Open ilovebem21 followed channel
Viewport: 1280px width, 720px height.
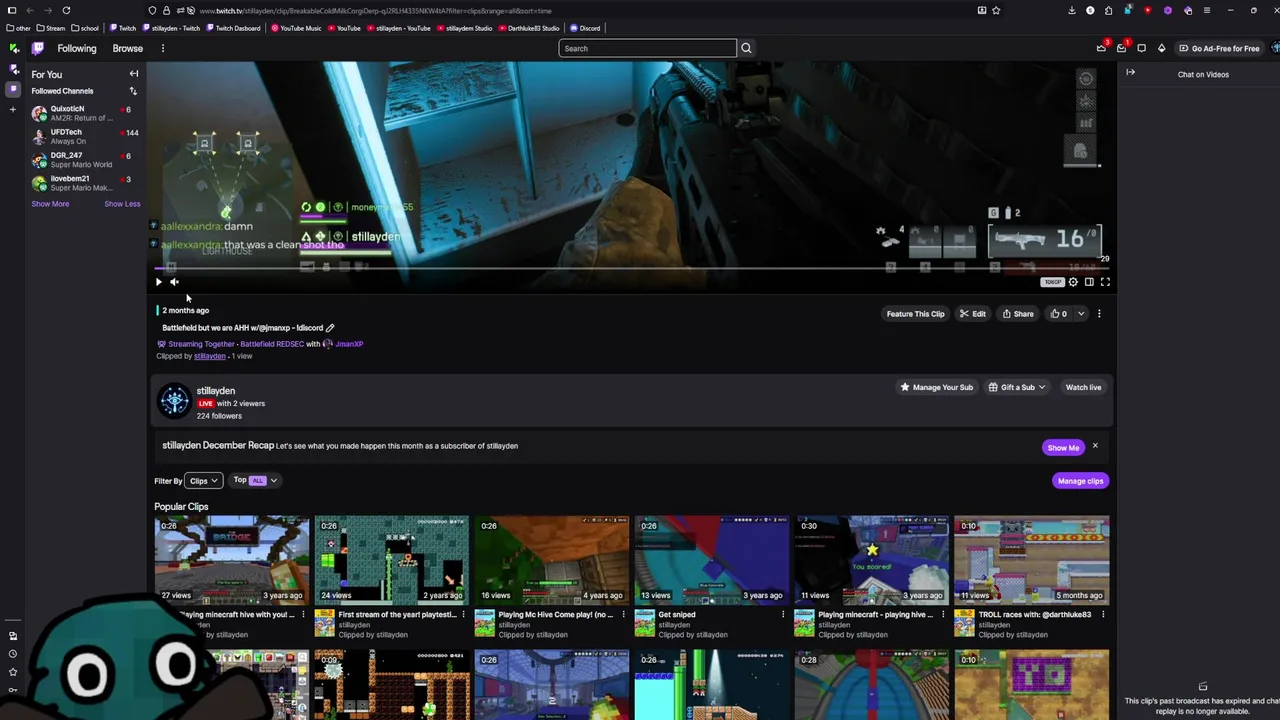coord(85,183)
